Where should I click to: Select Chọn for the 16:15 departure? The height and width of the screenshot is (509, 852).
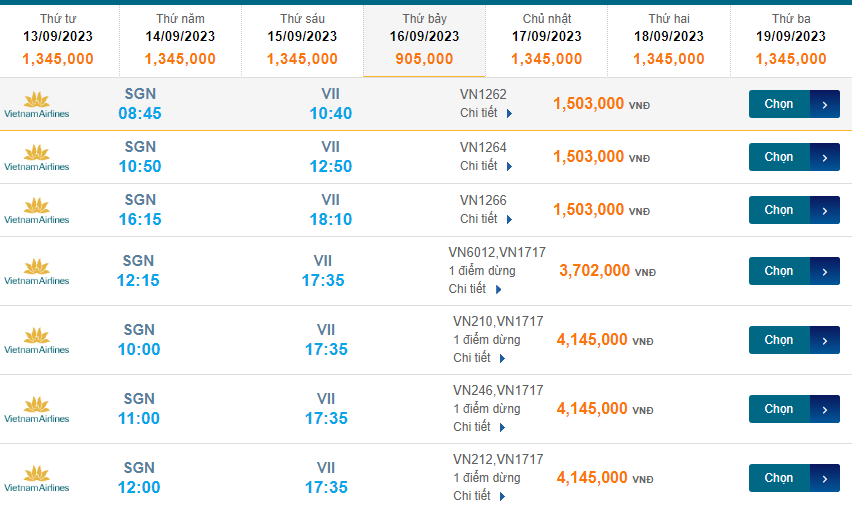click(x=793, y=210)
